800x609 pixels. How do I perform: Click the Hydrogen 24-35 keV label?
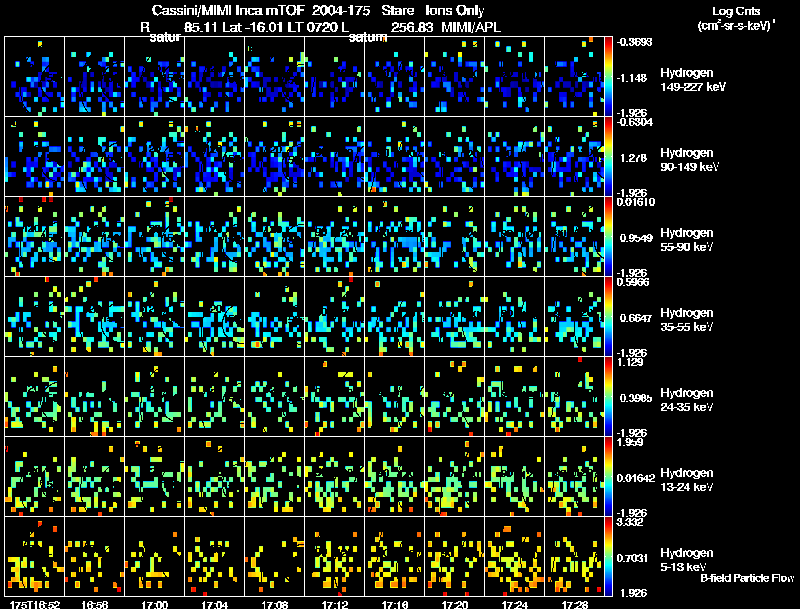point(687,400)
